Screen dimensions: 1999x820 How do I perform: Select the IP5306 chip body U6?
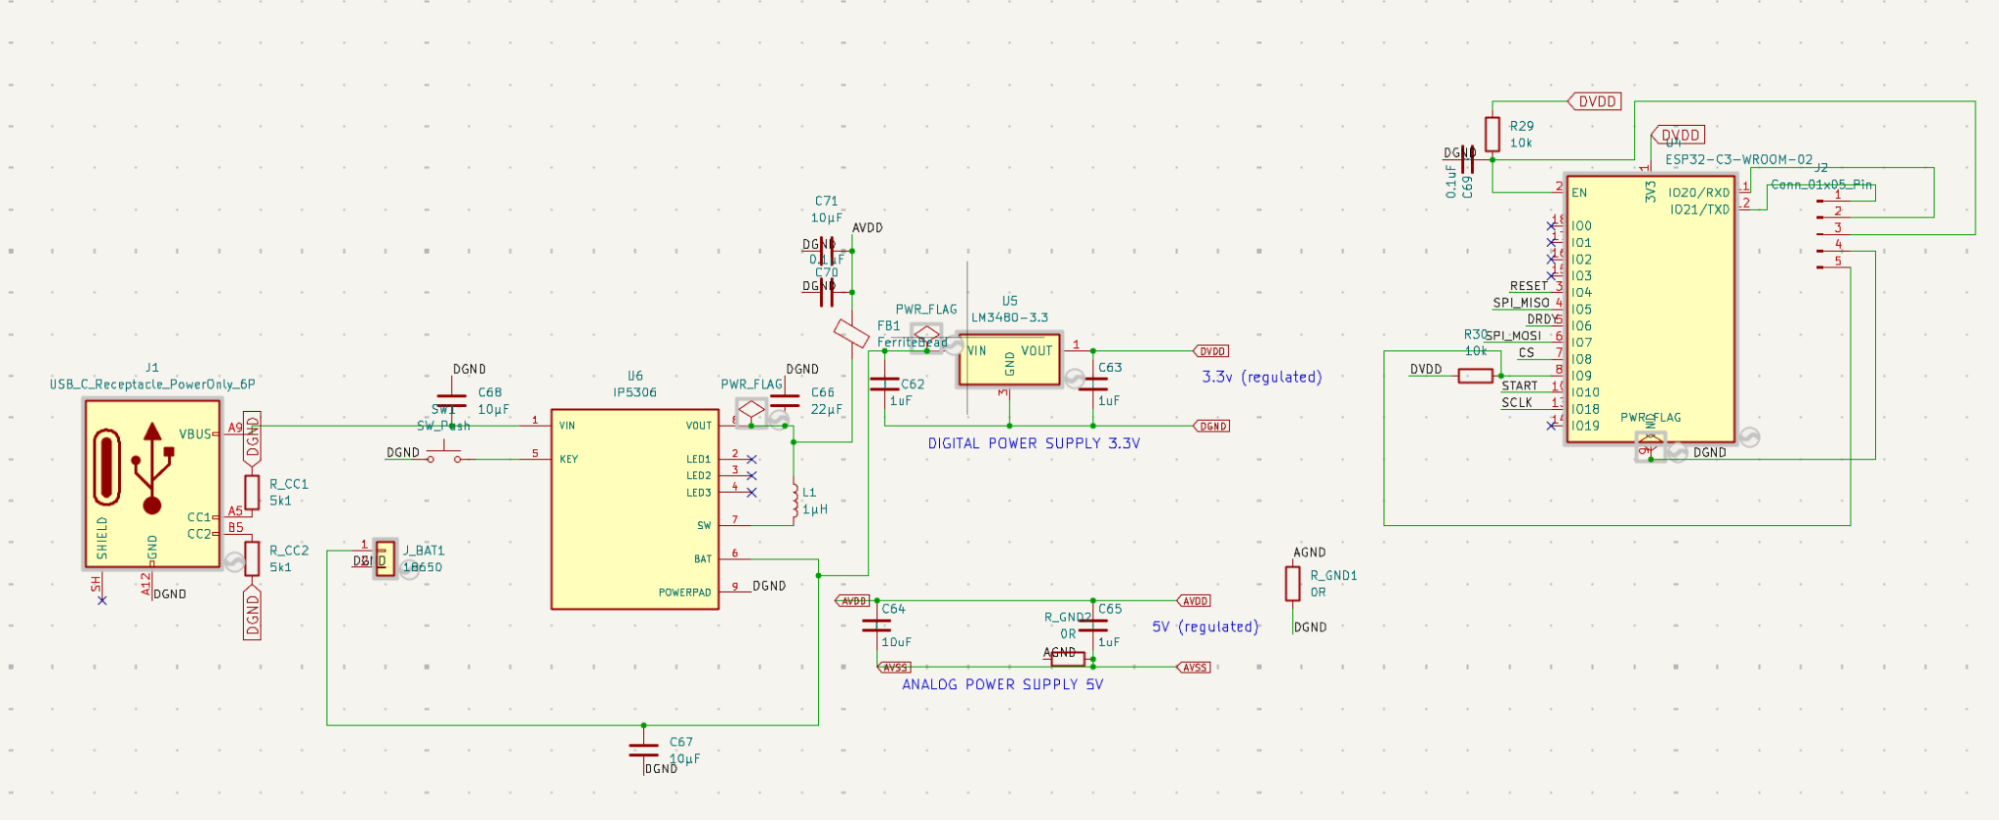635,509
